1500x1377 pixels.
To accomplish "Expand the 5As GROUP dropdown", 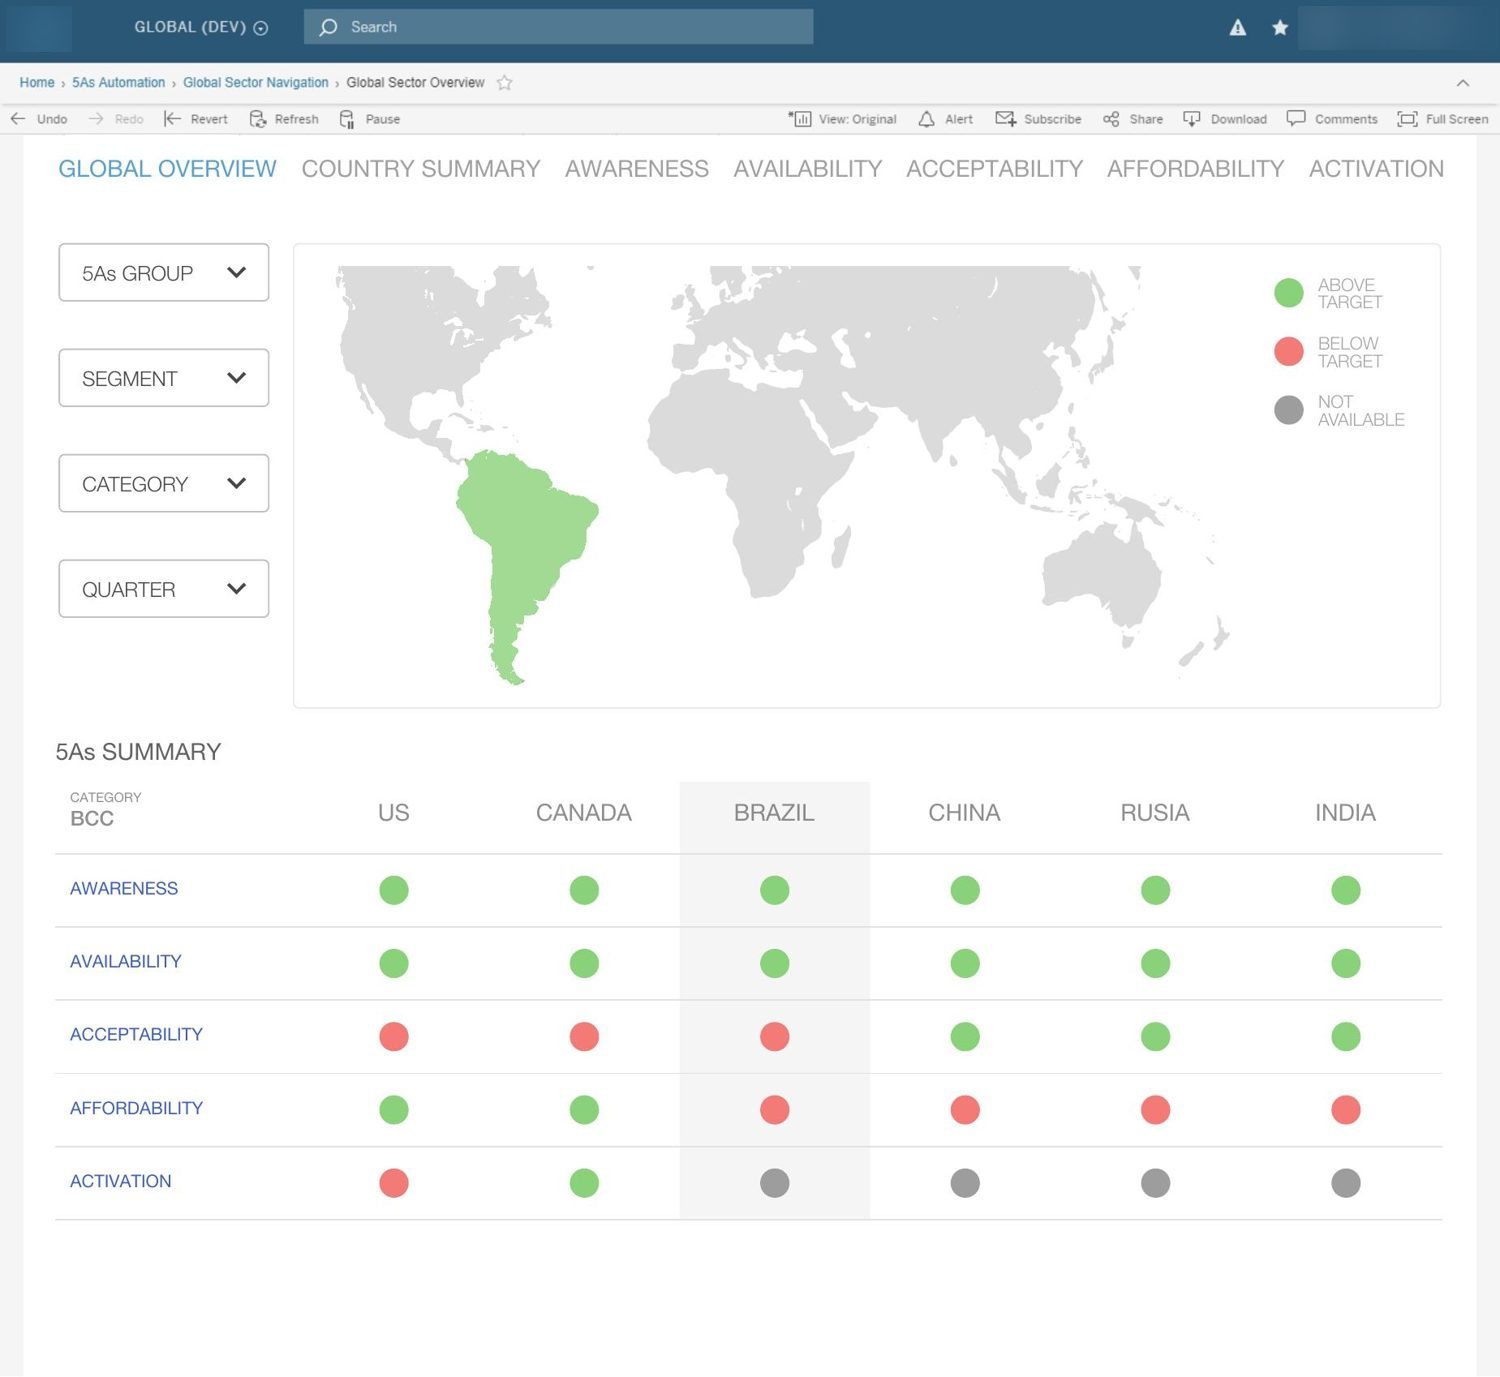I will click(164, 272).
